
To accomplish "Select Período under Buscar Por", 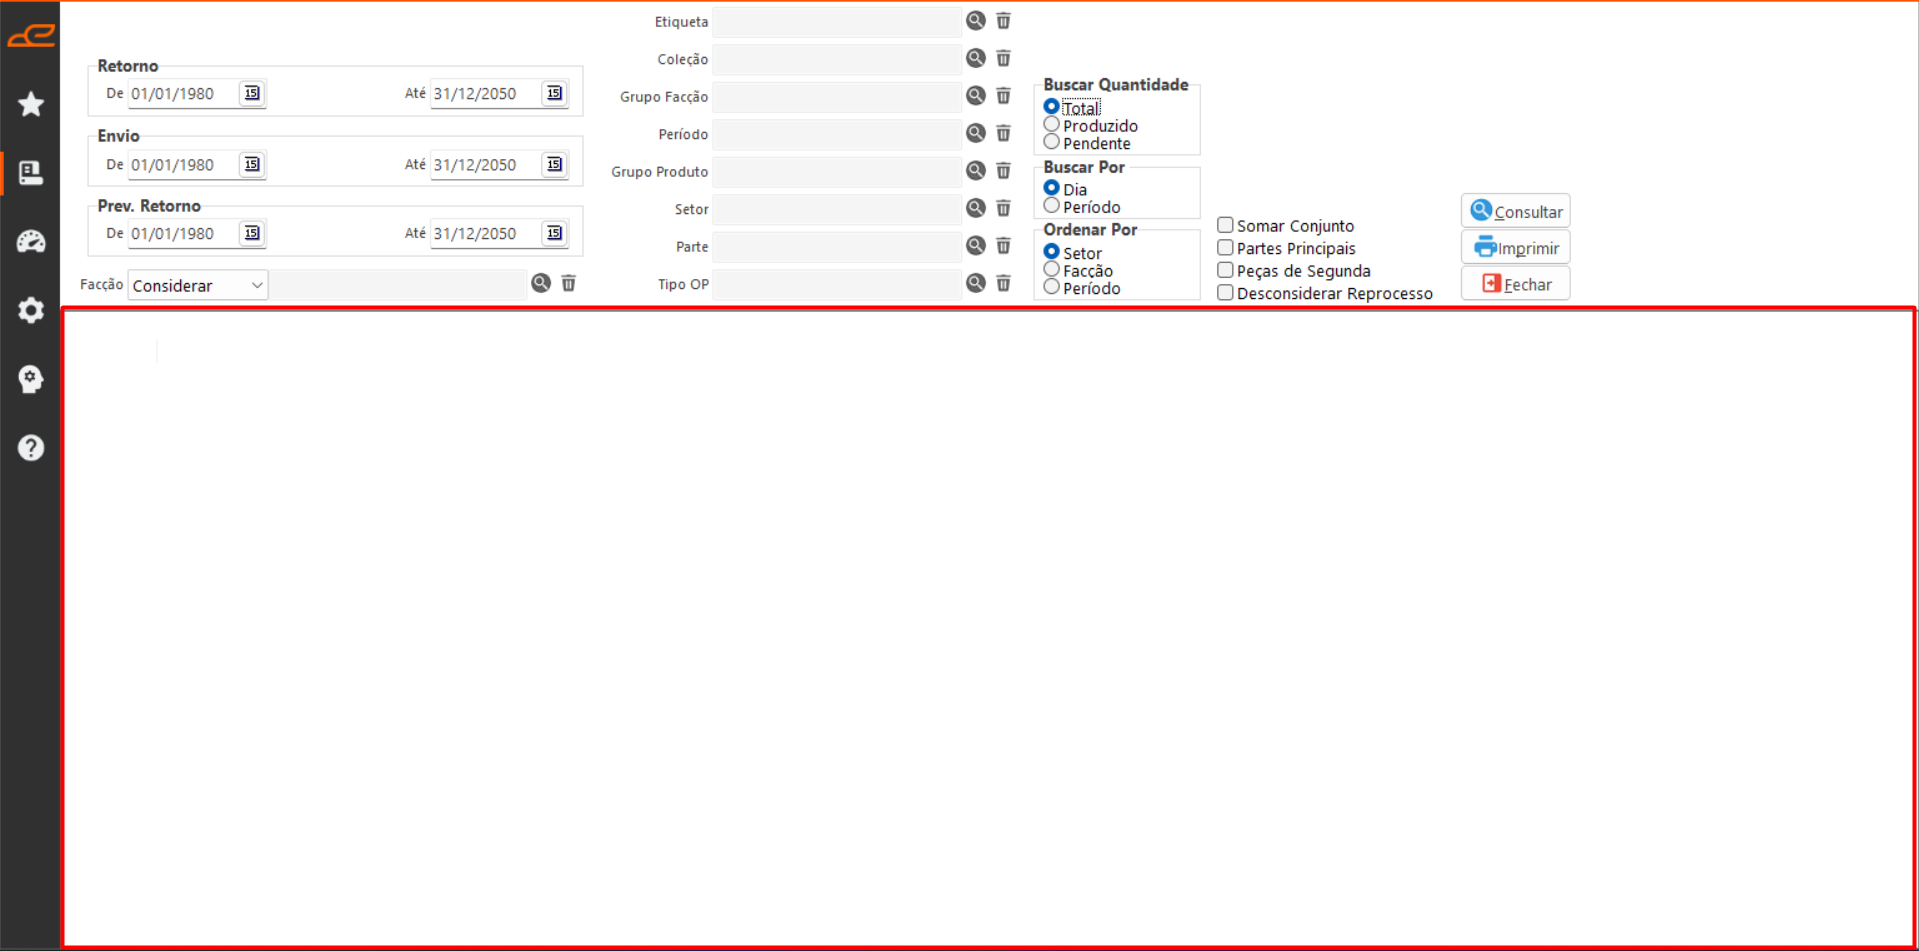I will coord(1051,206).
